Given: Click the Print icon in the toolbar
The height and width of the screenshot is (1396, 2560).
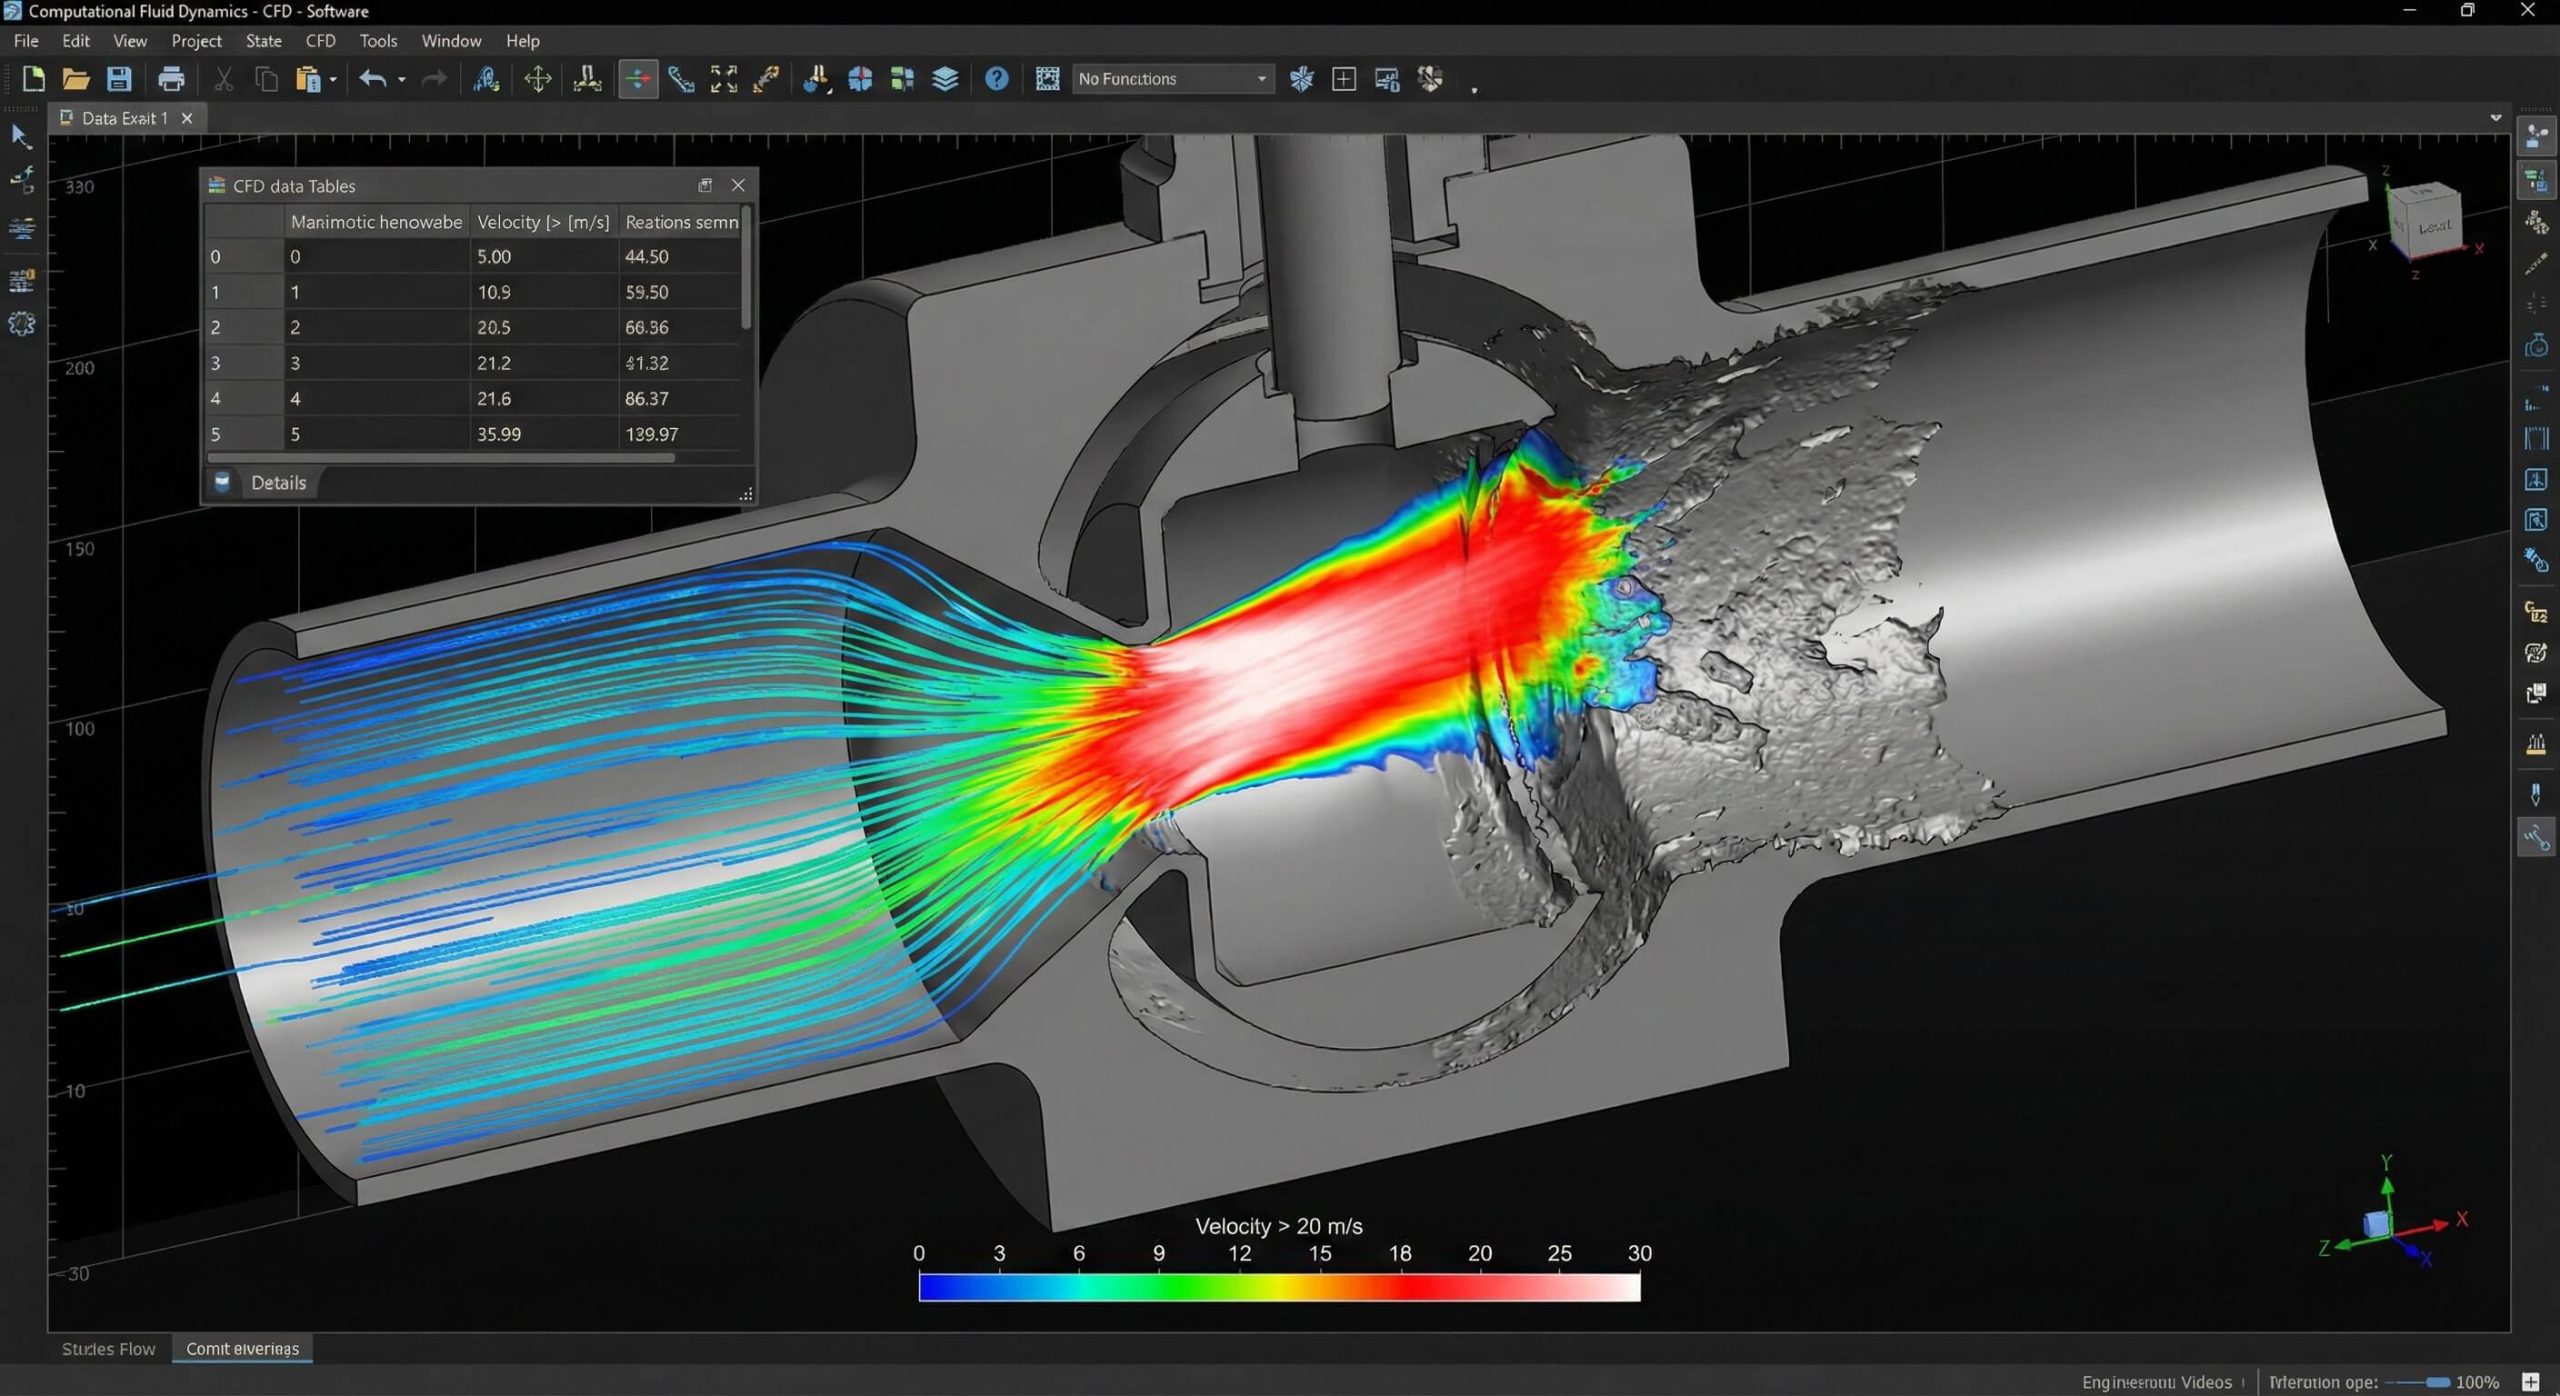Looking at the screenshot, I should (x=171, y=79).
